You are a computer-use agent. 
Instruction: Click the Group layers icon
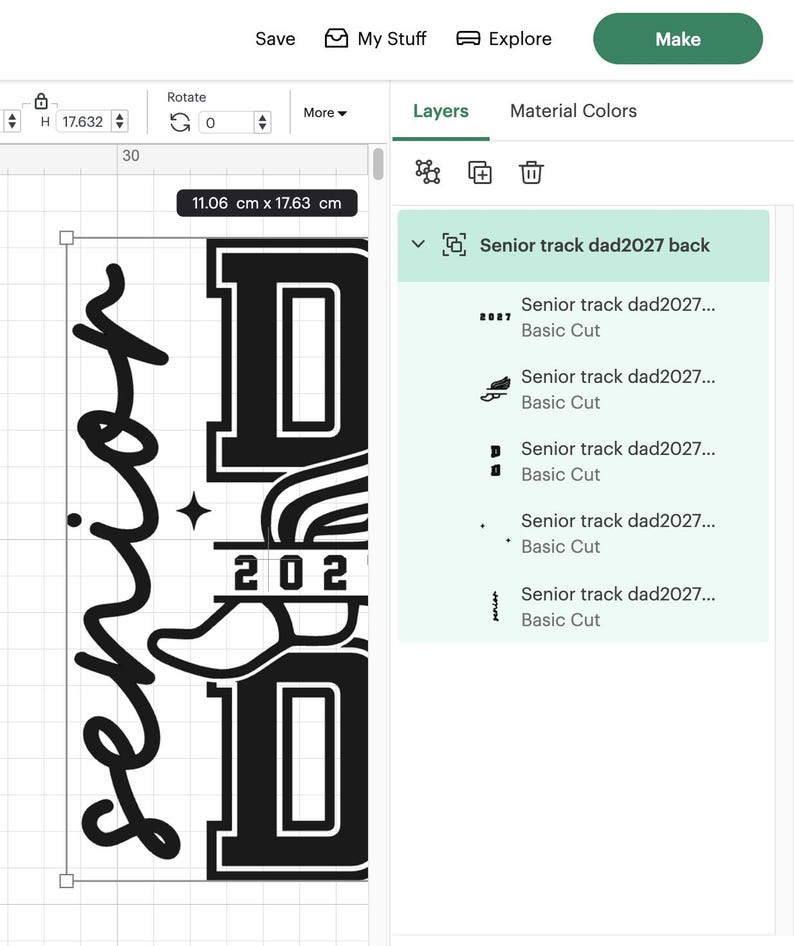click(428, 172)
